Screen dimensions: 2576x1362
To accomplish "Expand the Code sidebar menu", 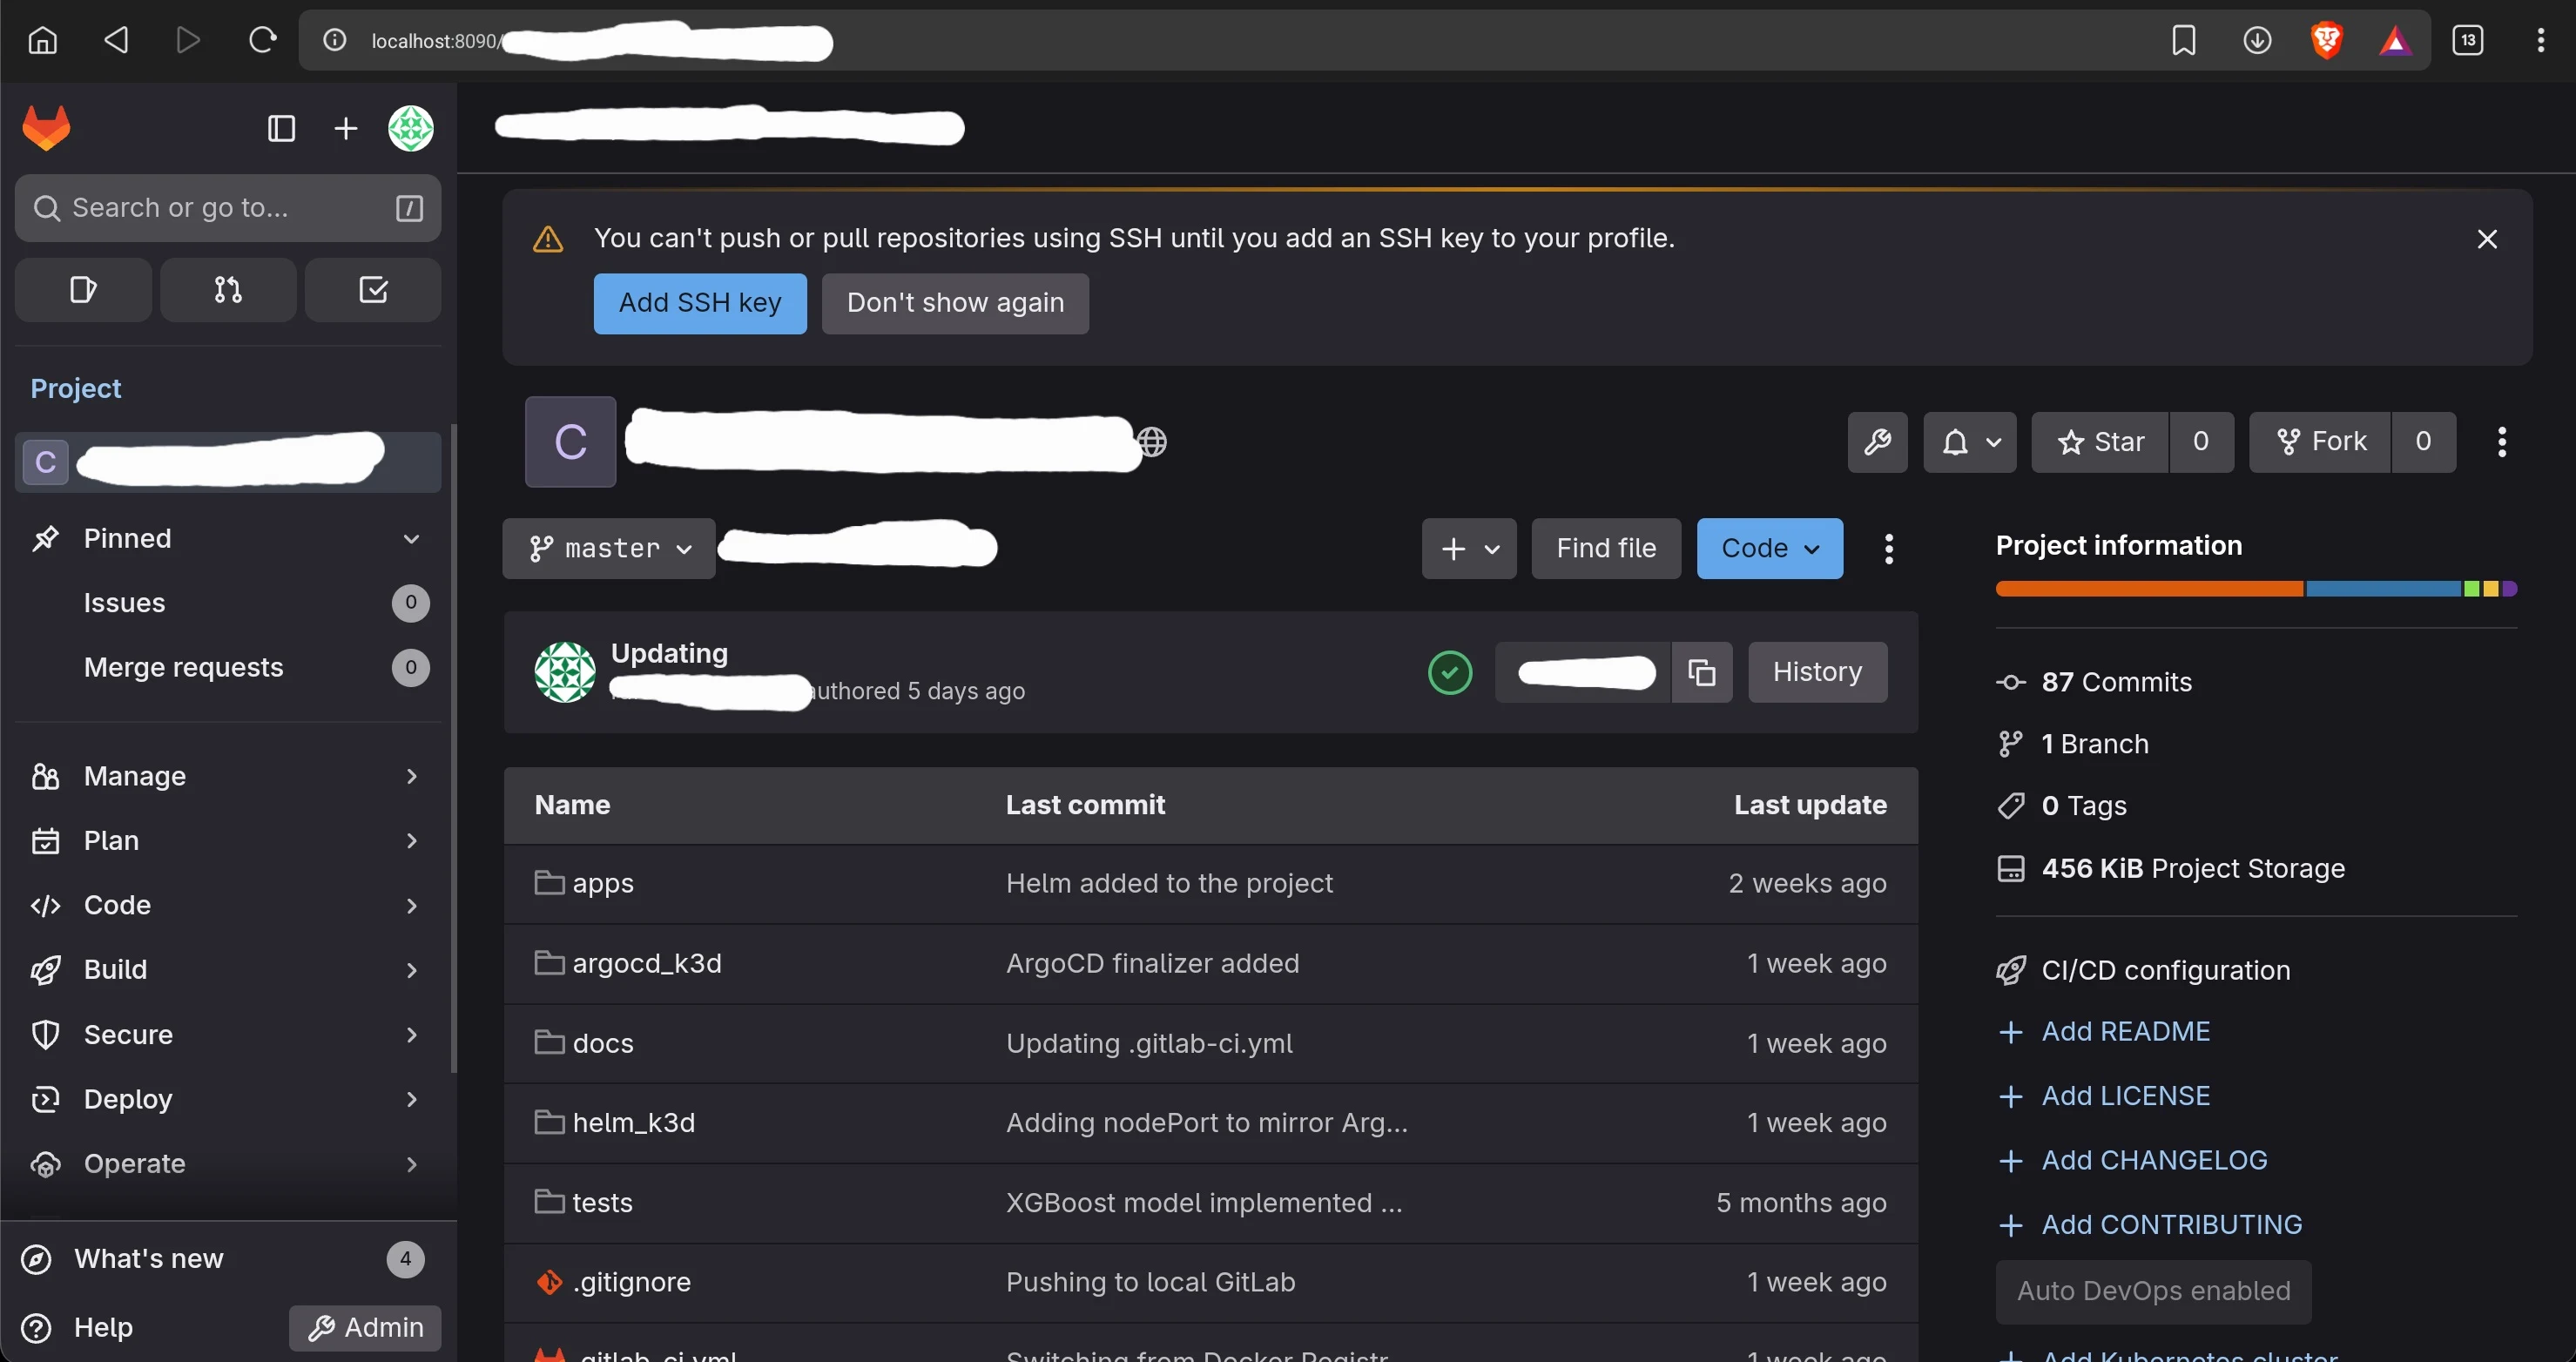I will 228,905.
